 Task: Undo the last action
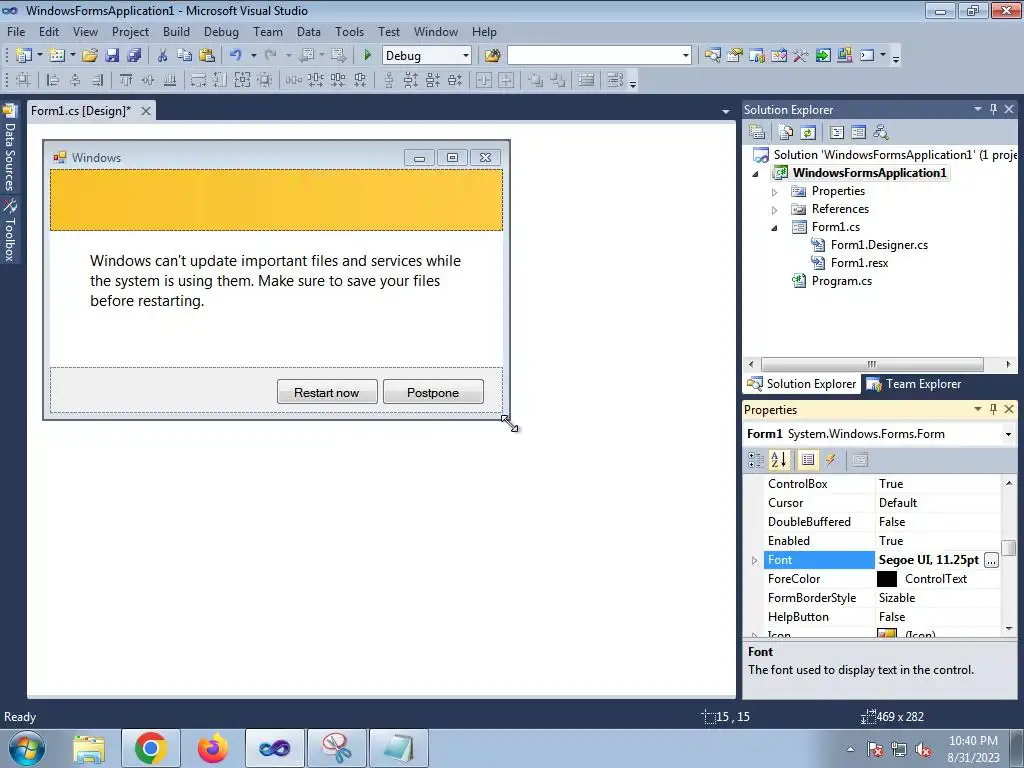(236, 56)
